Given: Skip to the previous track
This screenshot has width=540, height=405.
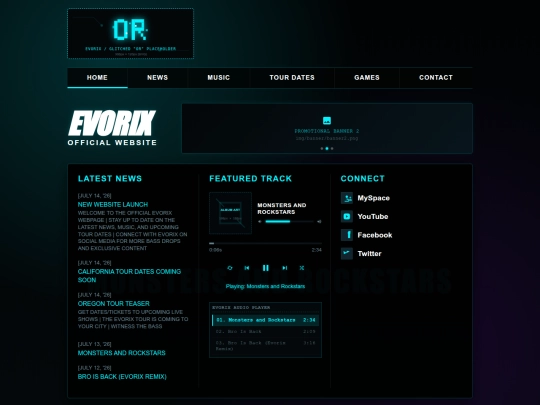Looking at the screenshot, I should click(x=247, y=268).
